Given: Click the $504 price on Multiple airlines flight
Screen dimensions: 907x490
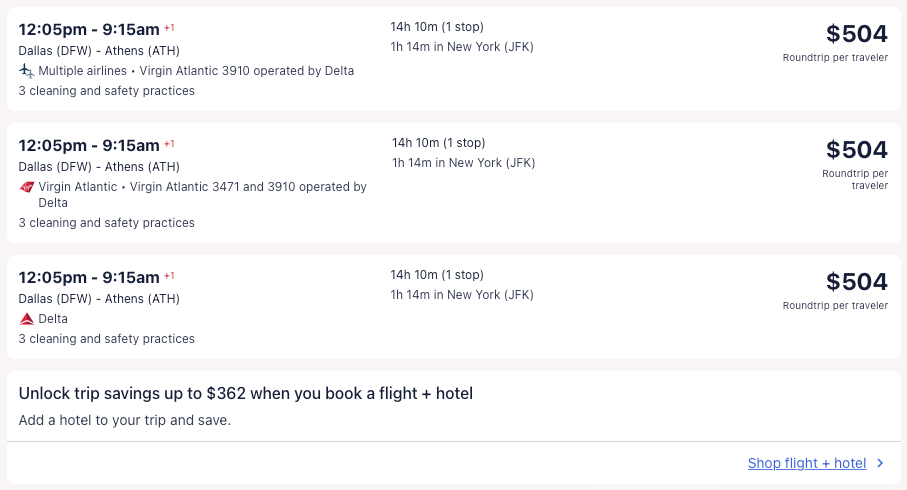Looking at the screenshot, I should point(856,34).
